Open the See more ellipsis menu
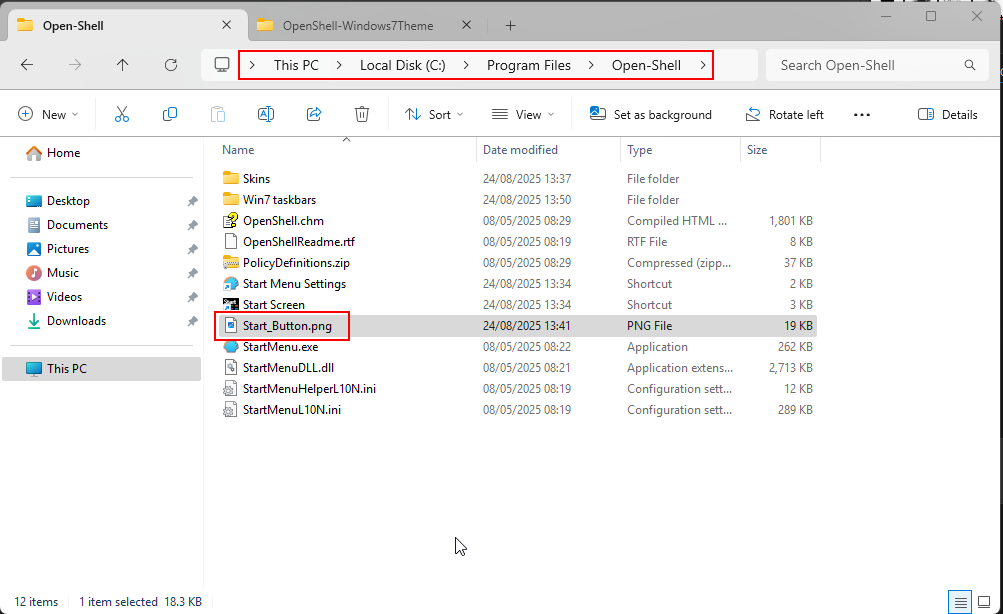This screenshot has height=614, width=1003. pos(862,115)
